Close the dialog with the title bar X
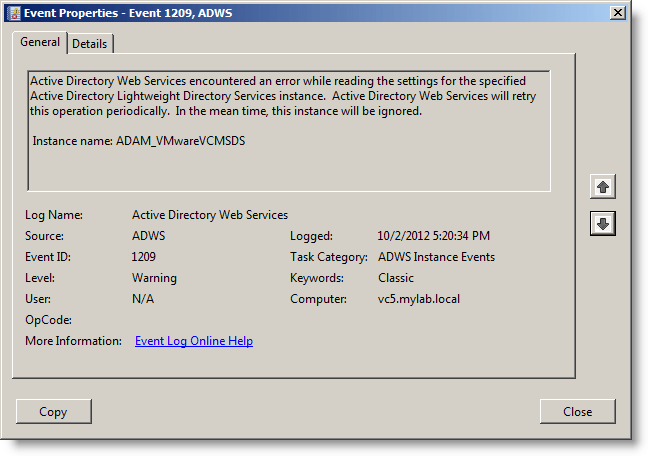The width and height of the screenshot is (648, 456). pos(618,12)
